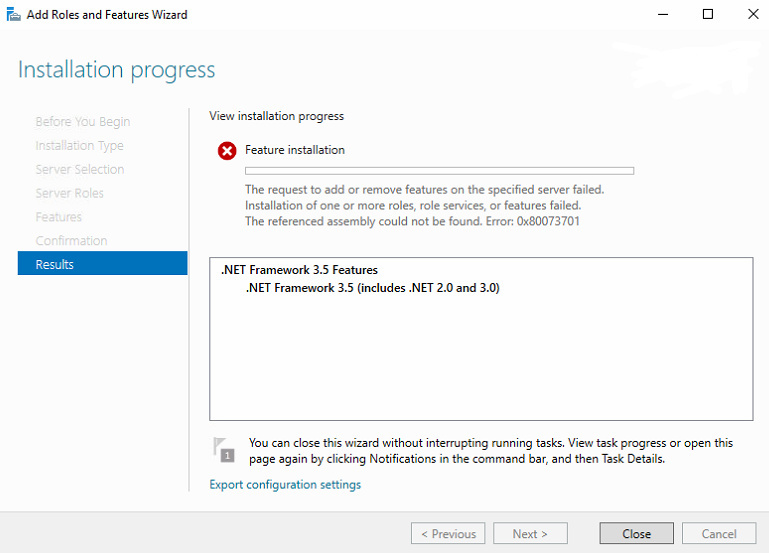
Task: Click the error code 0x80073701 text line
Action: [x=412, y=221]
